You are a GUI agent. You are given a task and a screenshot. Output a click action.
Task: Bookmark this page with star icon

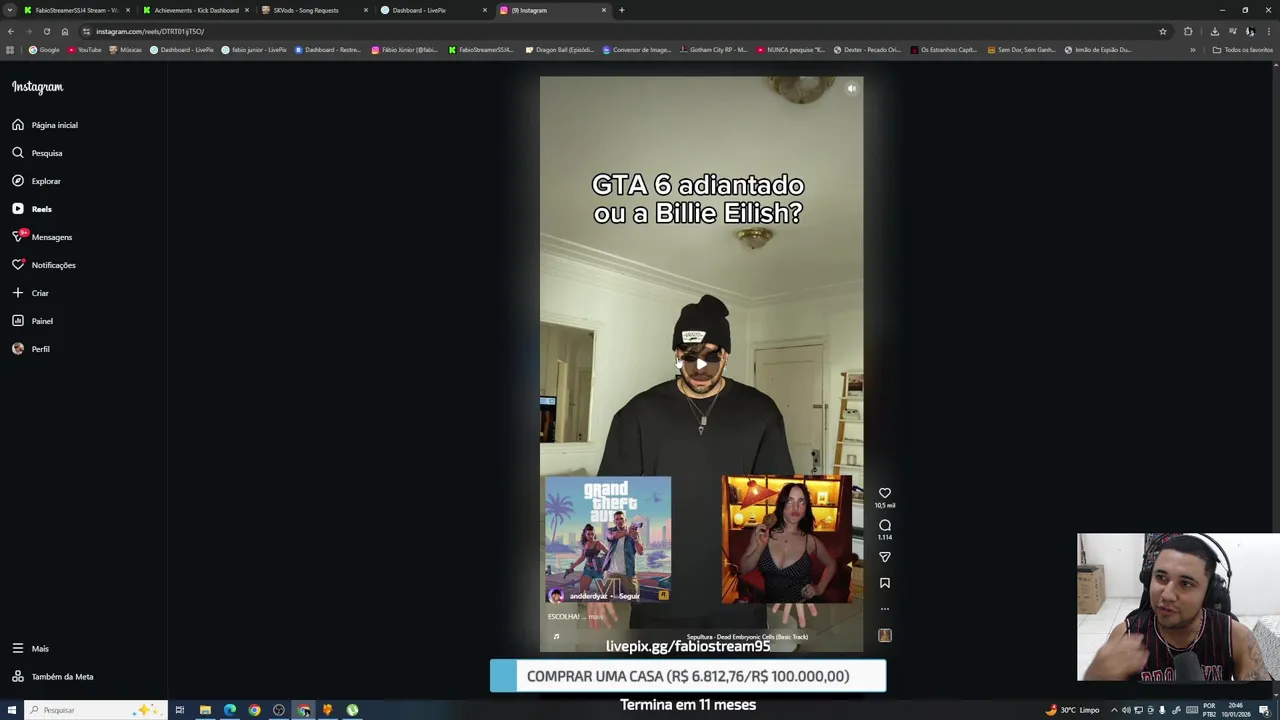tap(1162, 31)
